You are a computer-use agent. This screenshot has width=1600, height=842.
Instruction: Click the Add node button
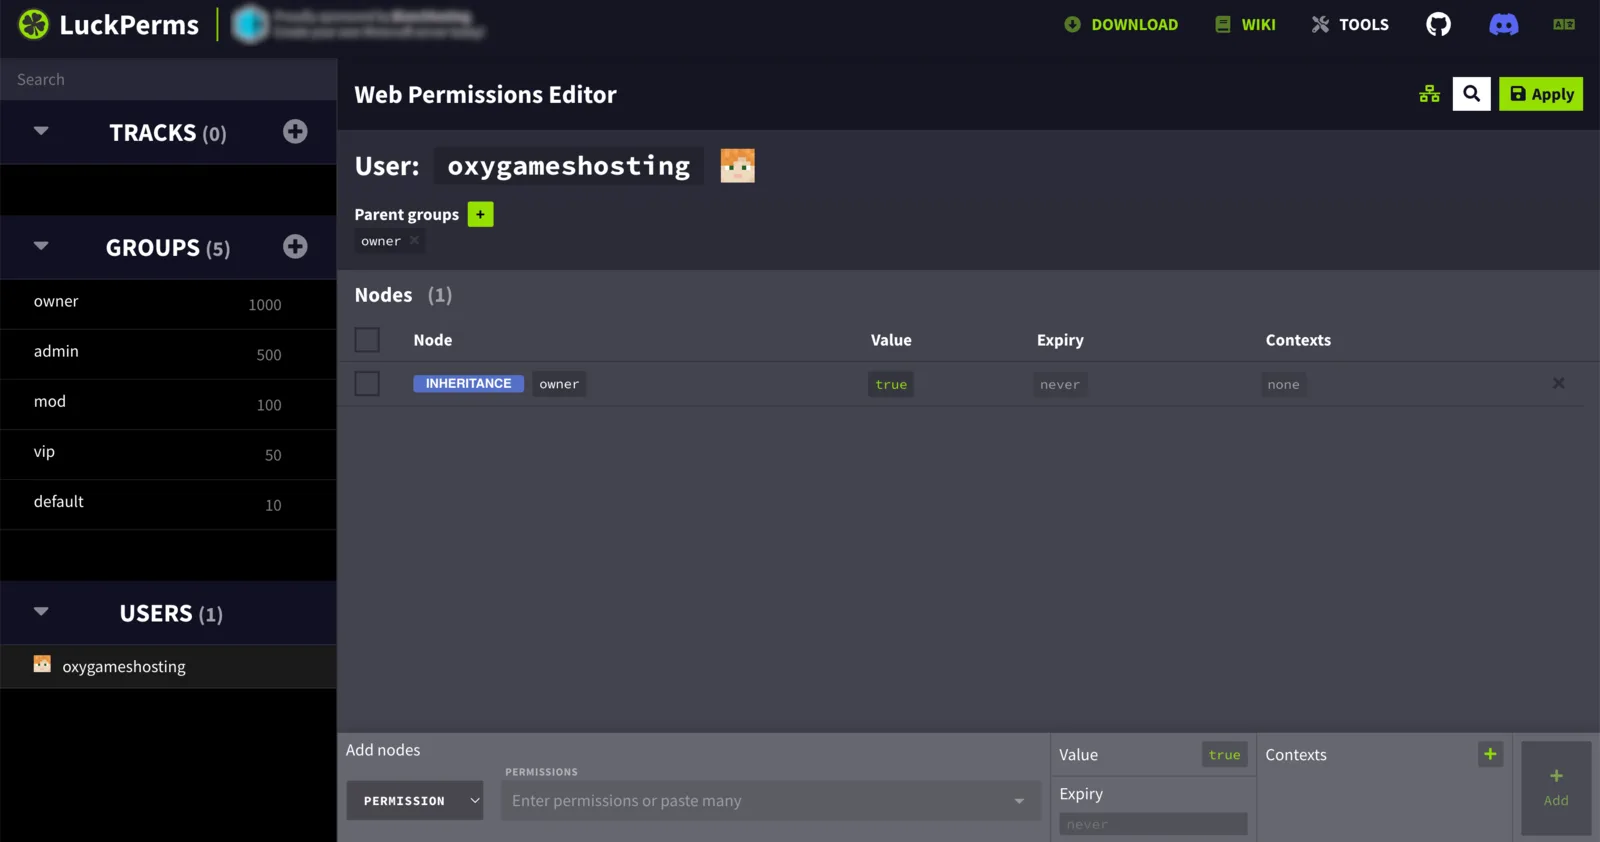coord(1556,788)
